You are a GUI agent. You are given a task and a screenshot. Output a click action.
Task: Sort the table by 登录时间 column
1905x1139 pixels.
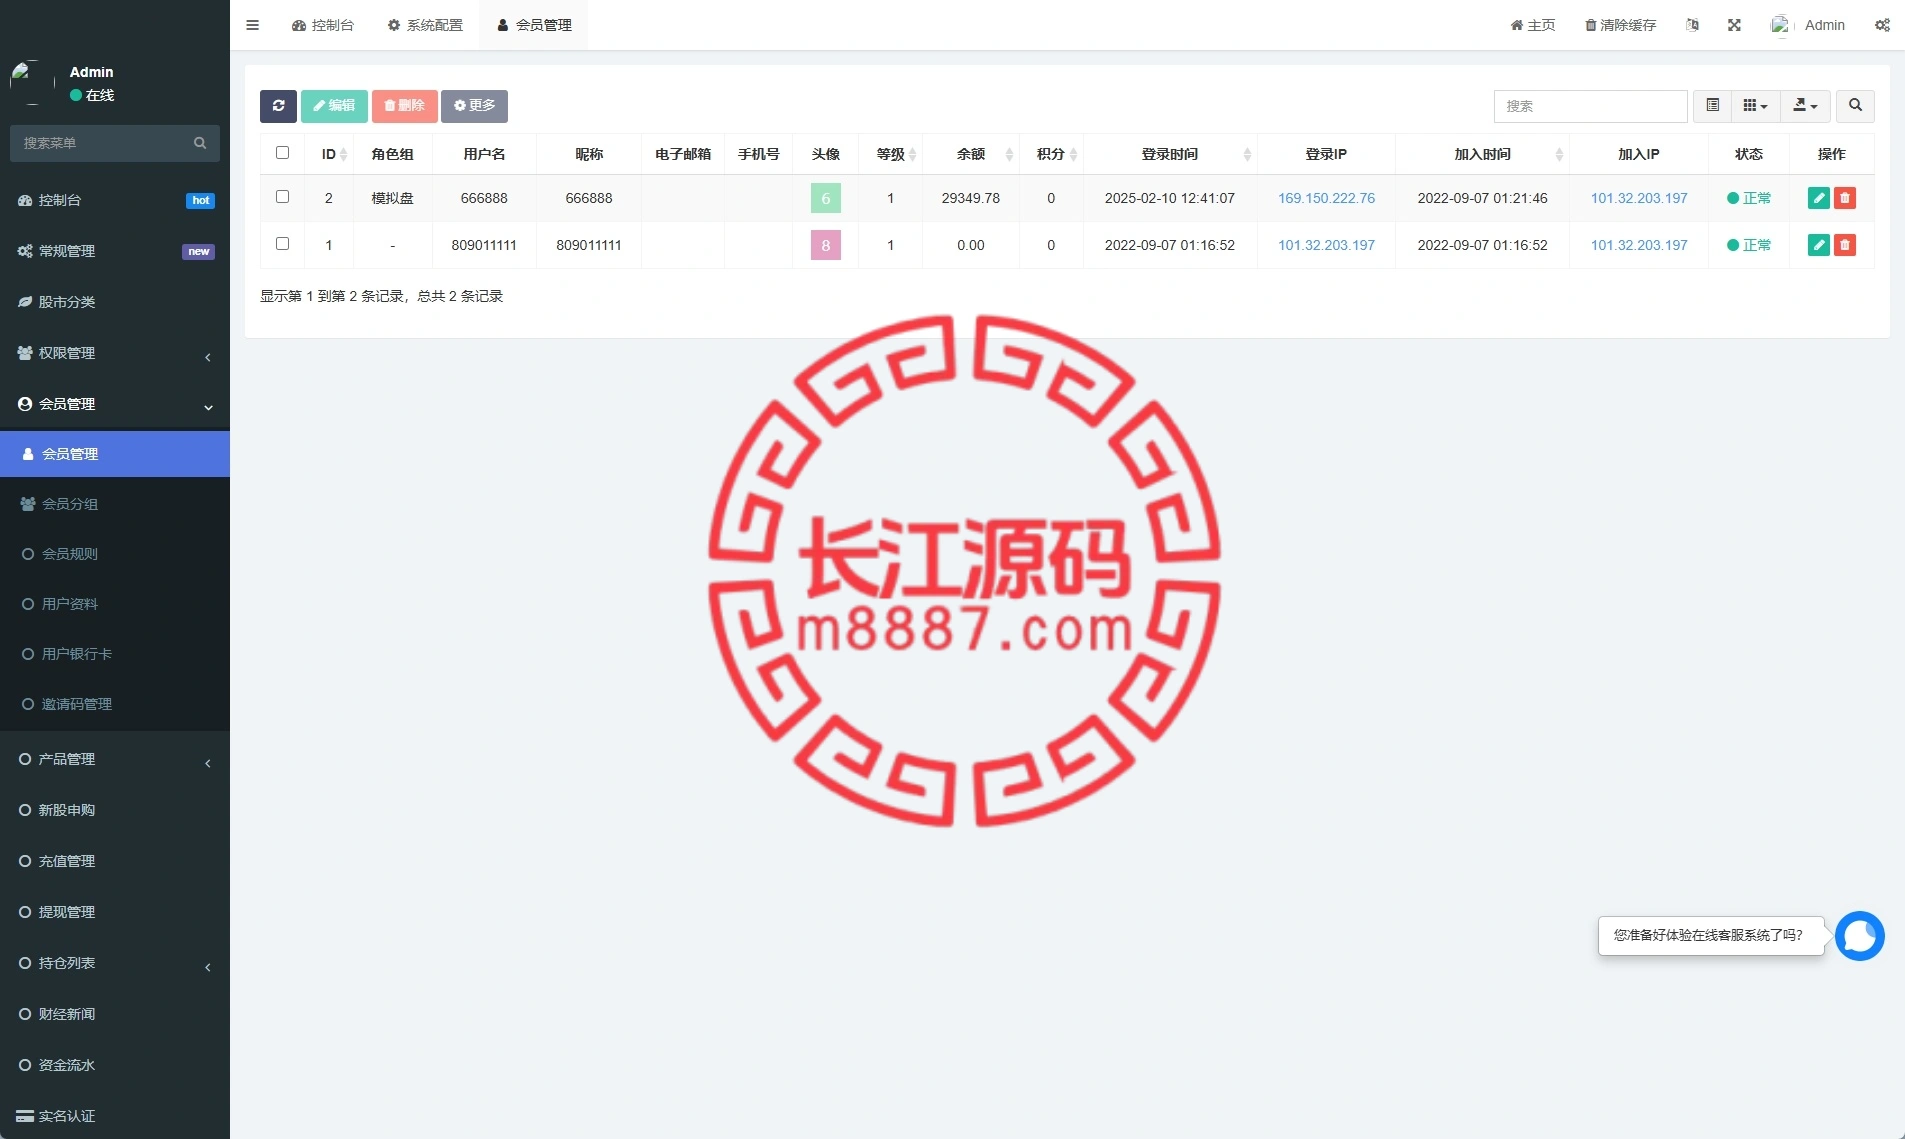coord(1170,154)
